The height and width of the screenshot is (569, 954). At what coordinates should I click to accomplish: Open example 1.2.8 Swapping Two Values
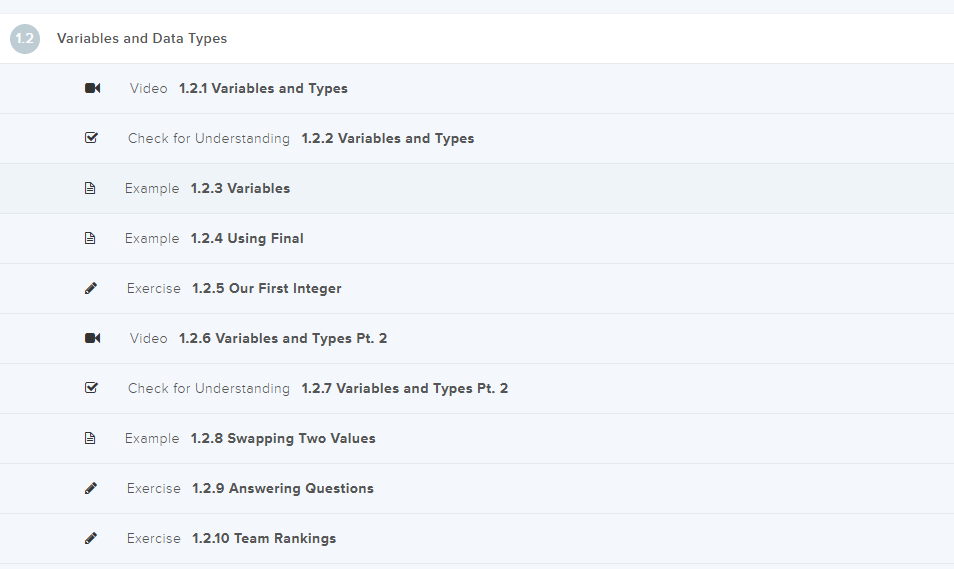point(283,438)
